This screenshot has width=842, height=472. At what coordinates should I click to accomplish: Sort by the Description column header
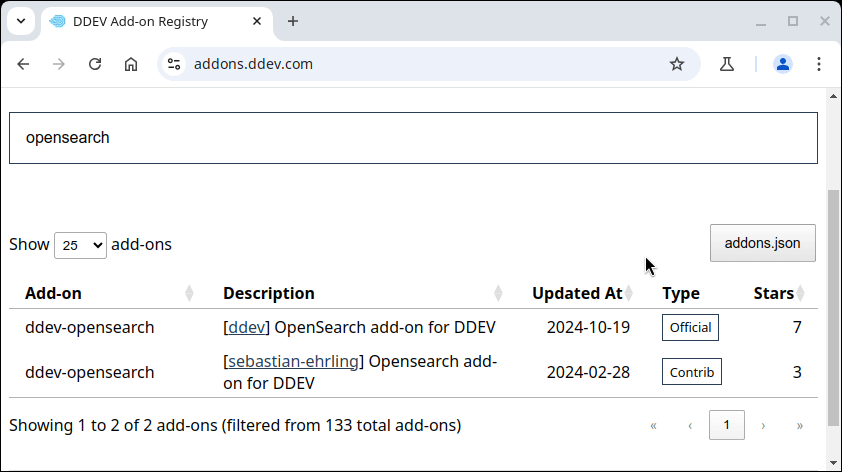click(269, 293)
